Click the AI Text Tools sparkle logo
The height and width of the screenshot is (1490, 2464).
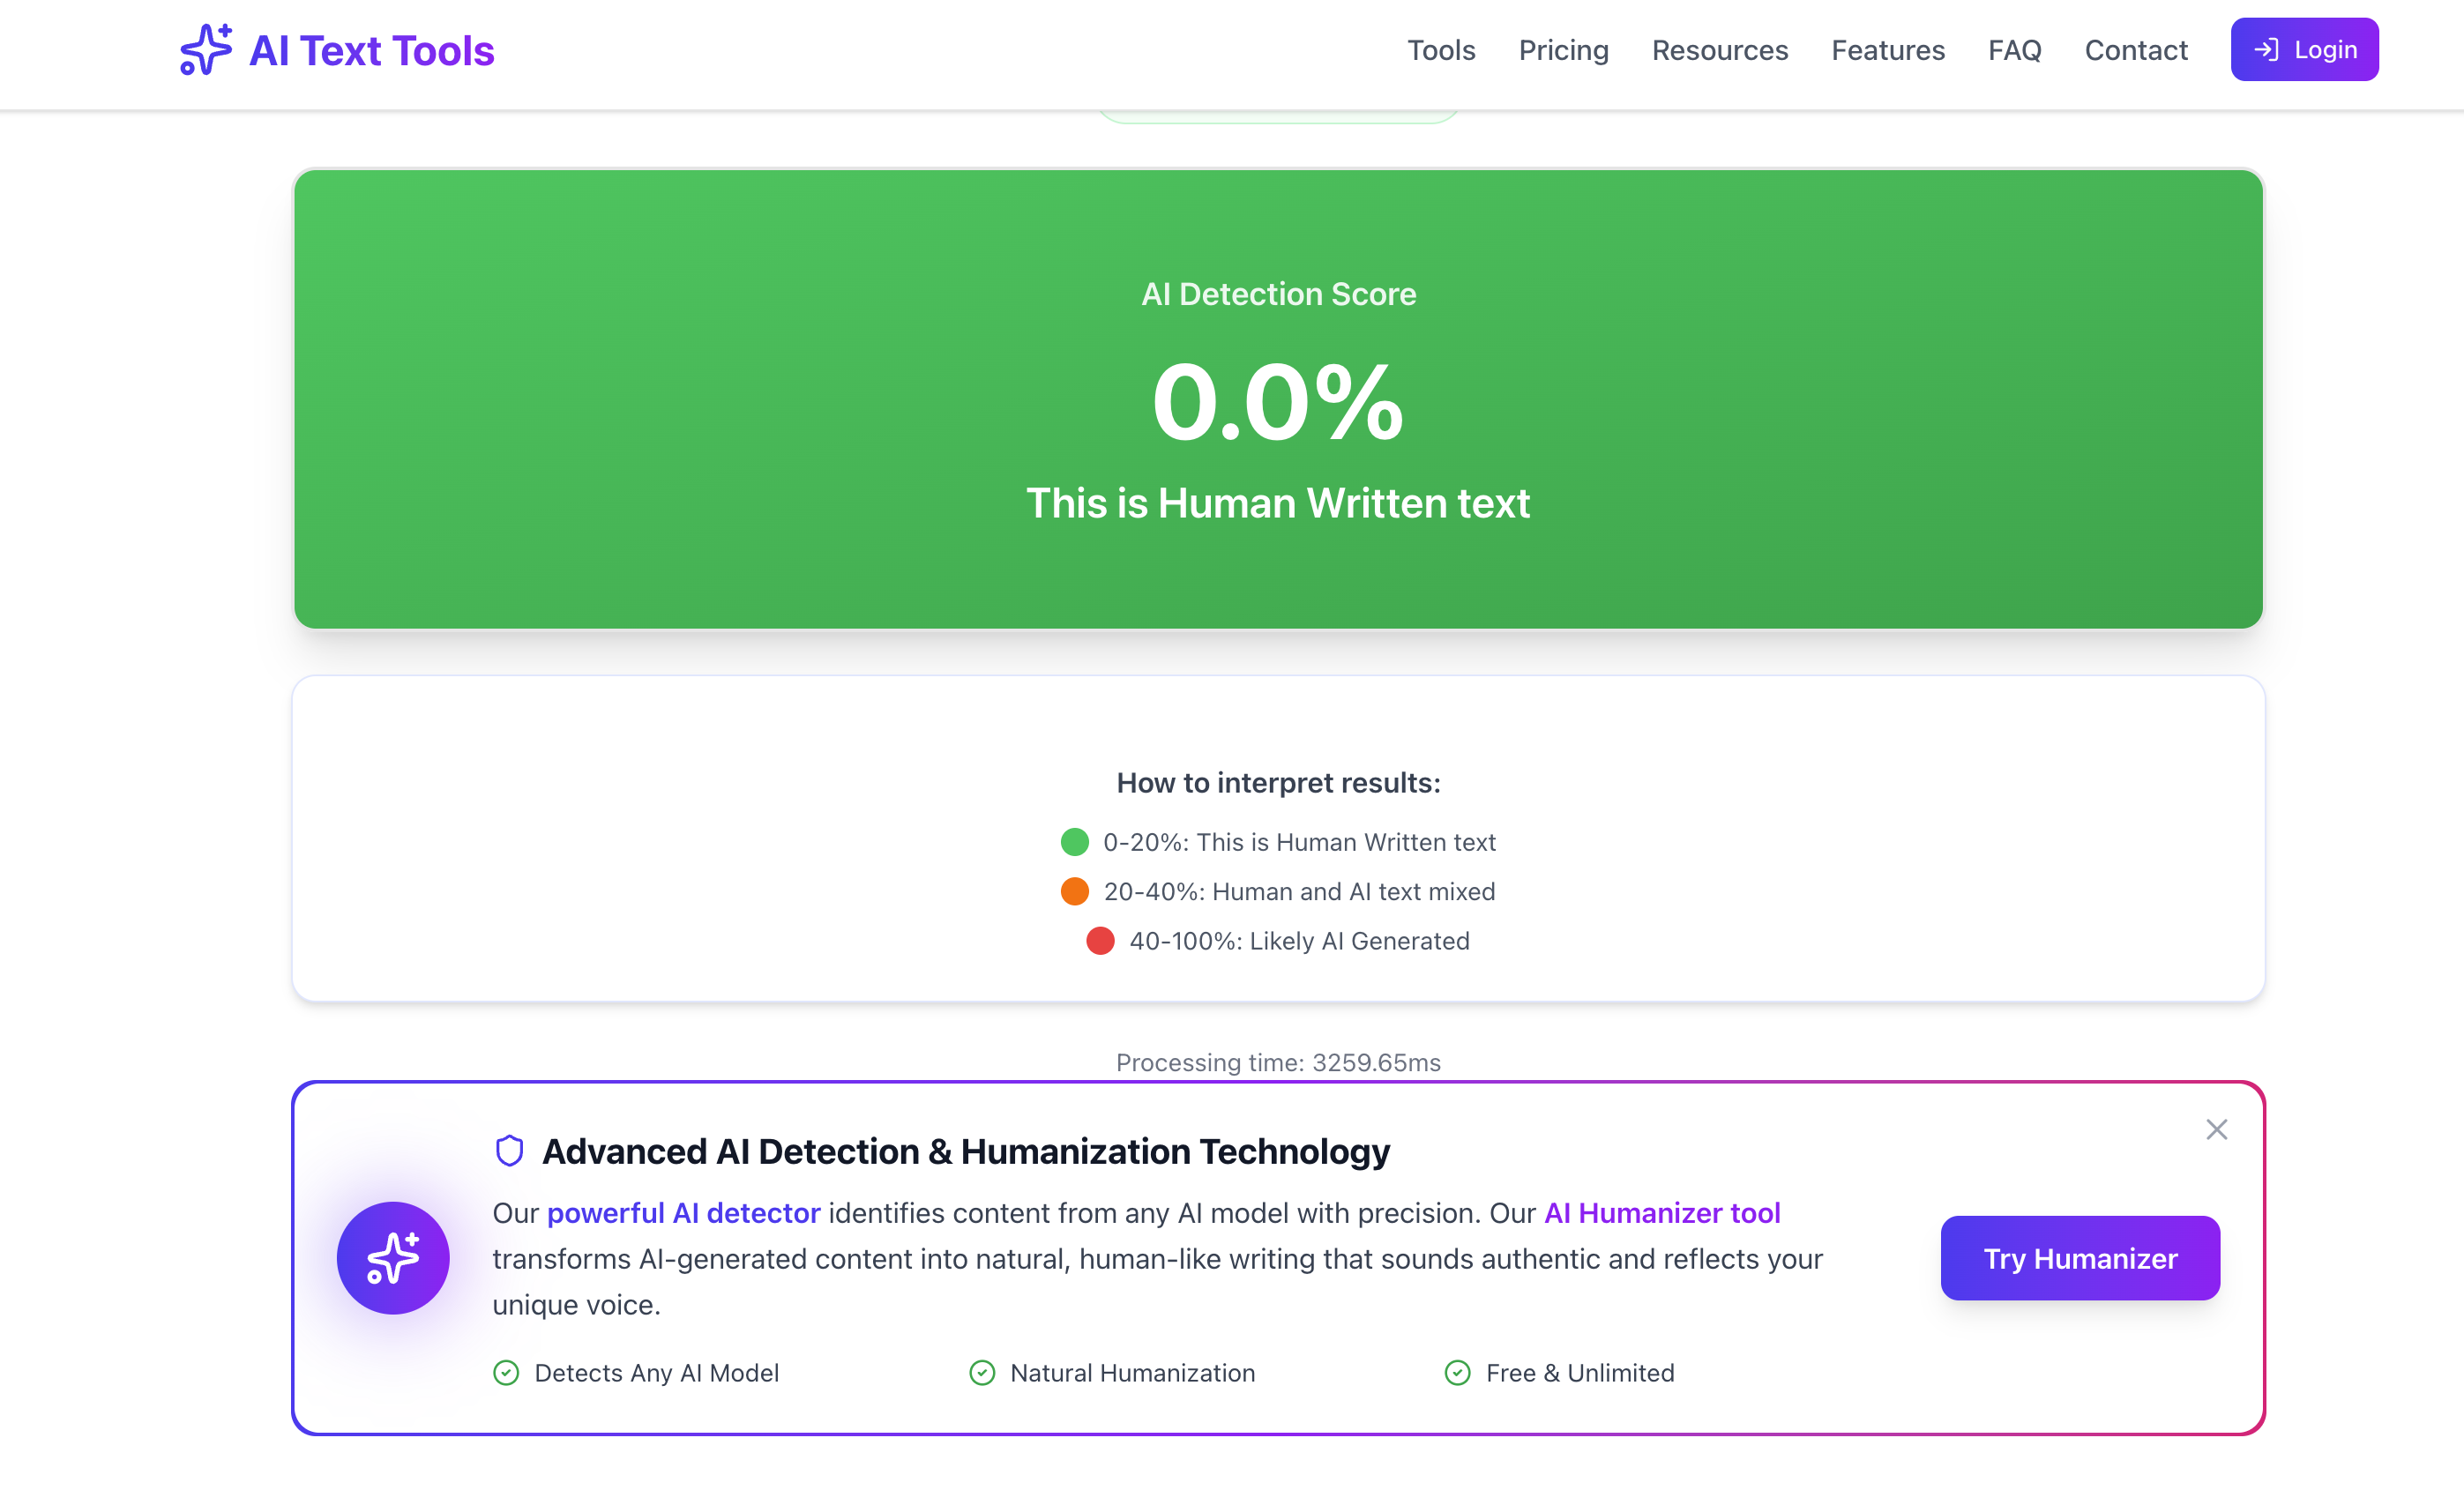click(206, 50)
